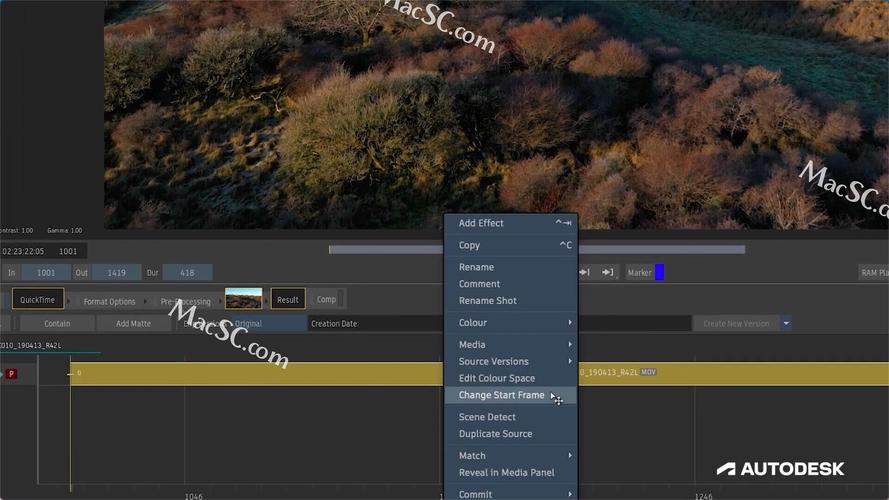889x500 pixels.
Task: Click the Dur value 418
Action: click(x=187, y=273)
